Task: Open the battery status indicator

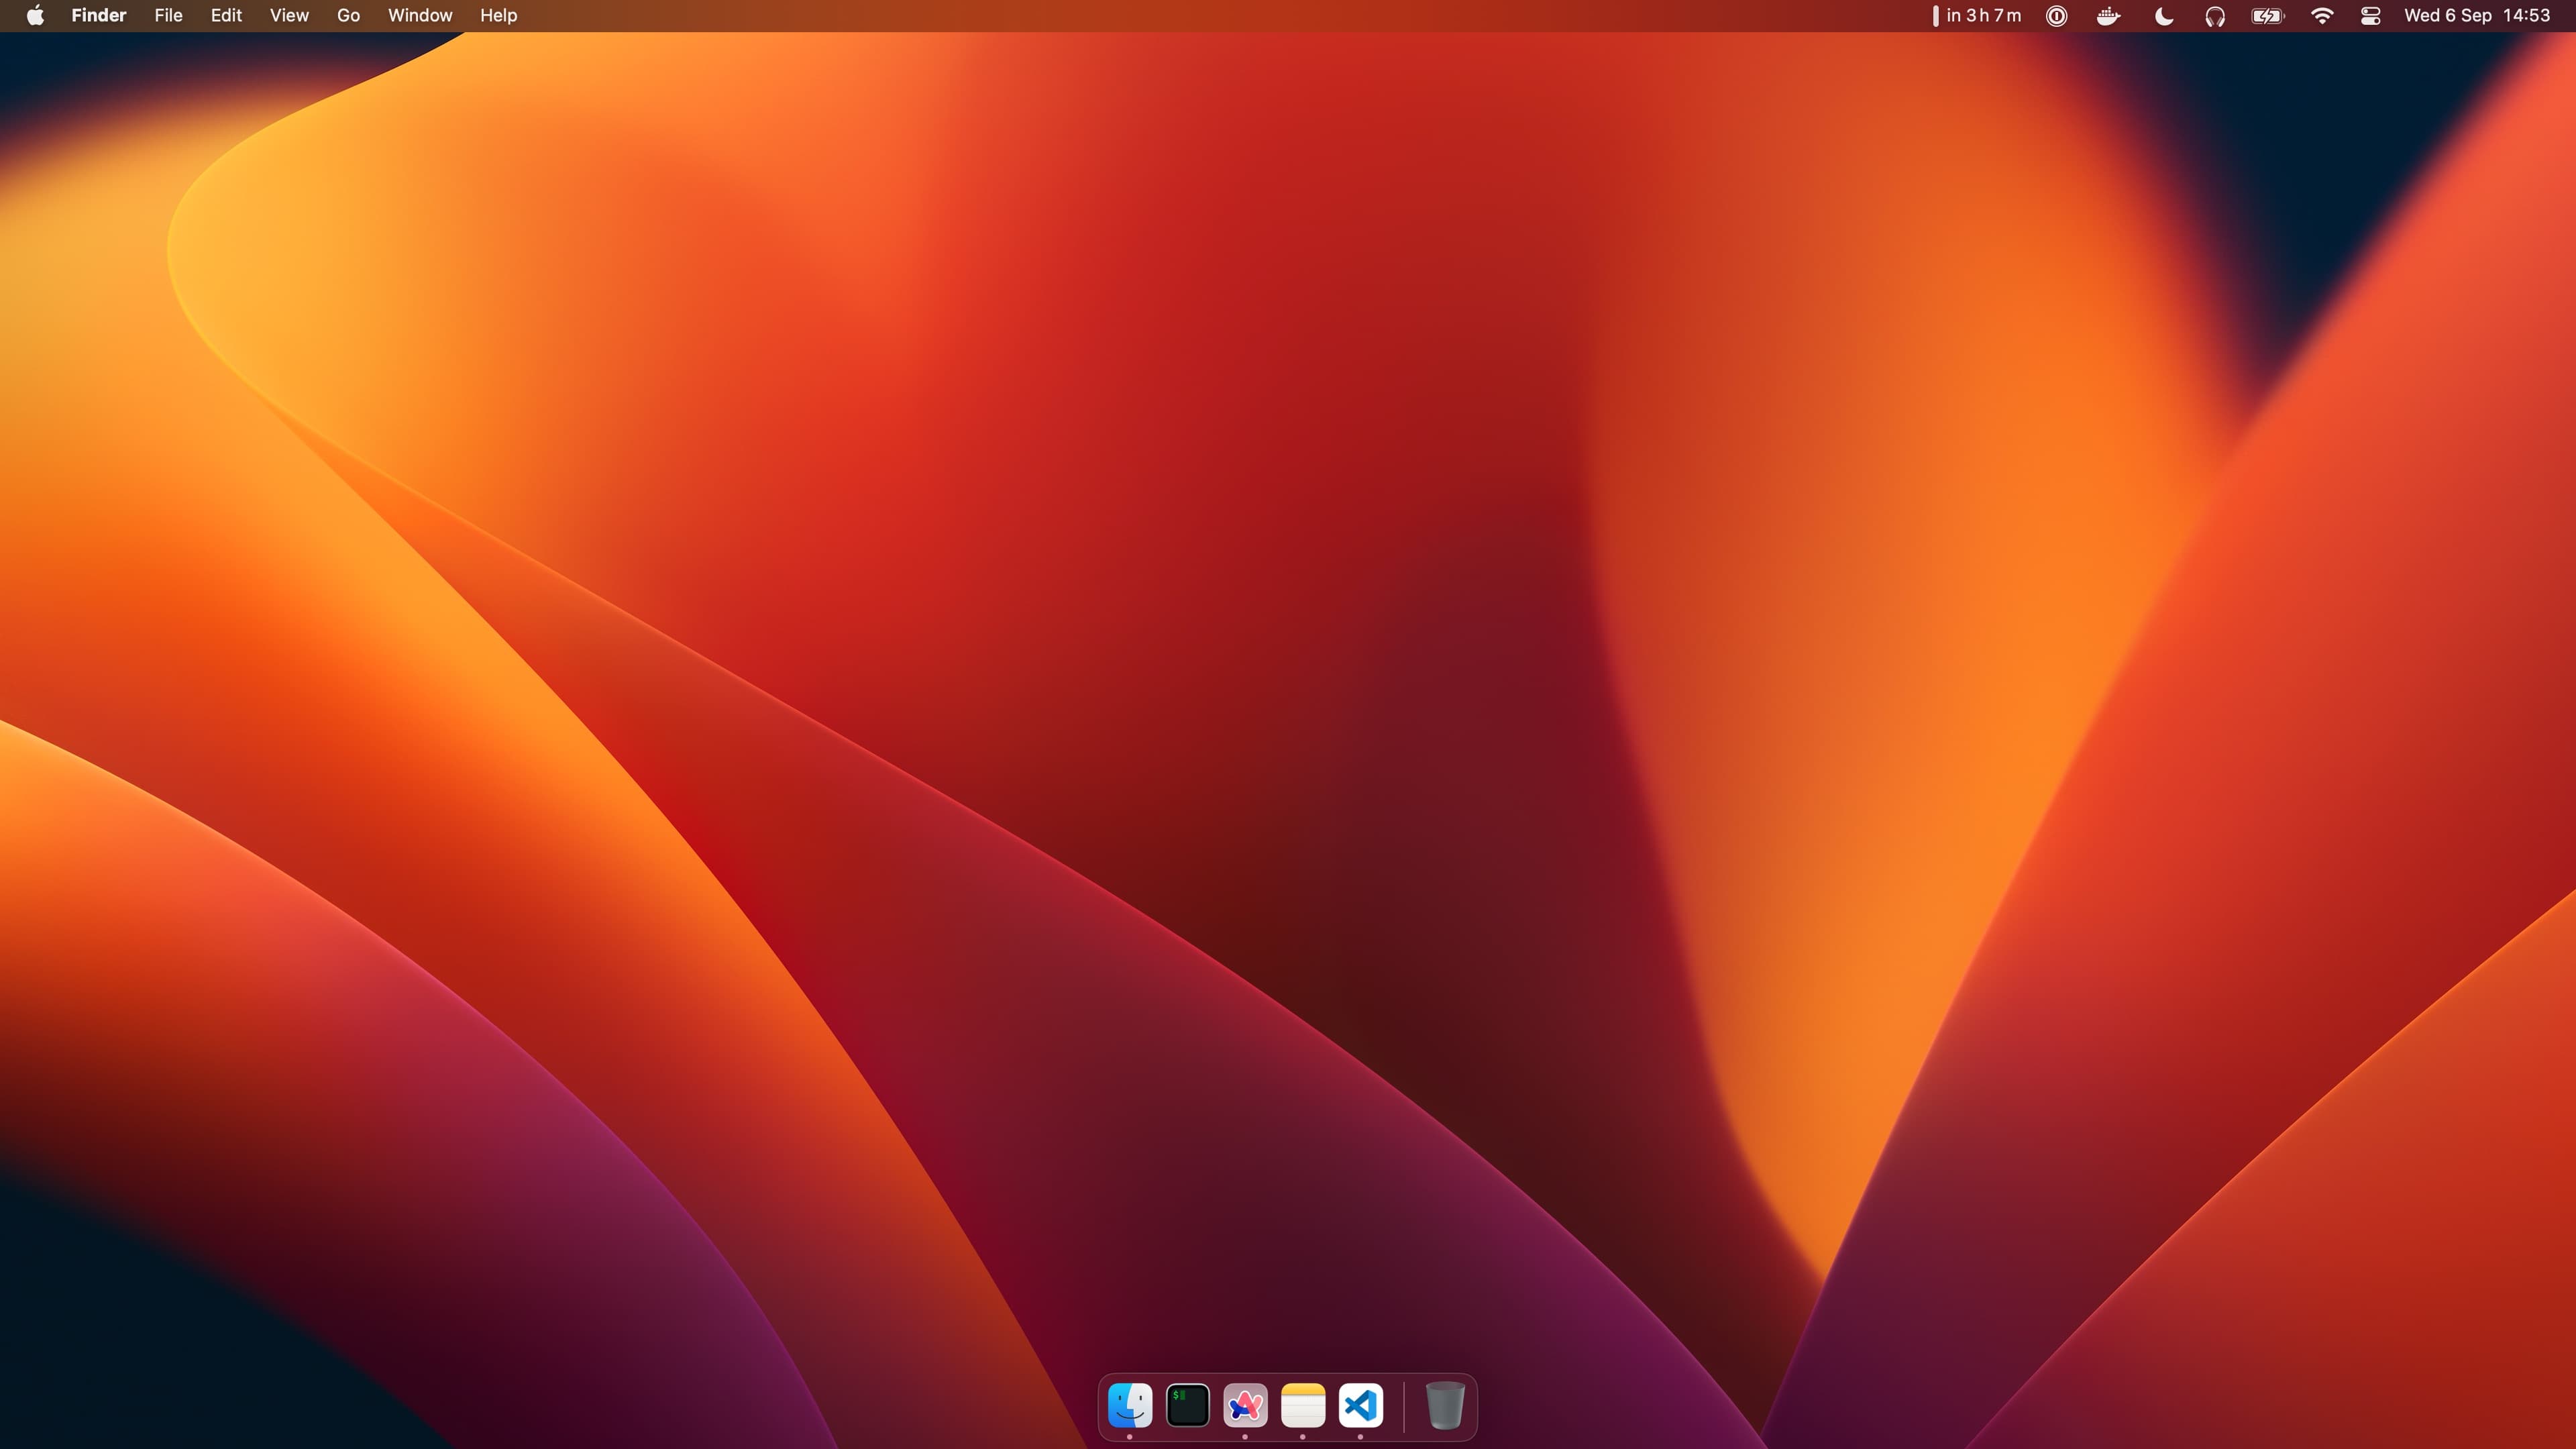Action: tap(2266, 15)
